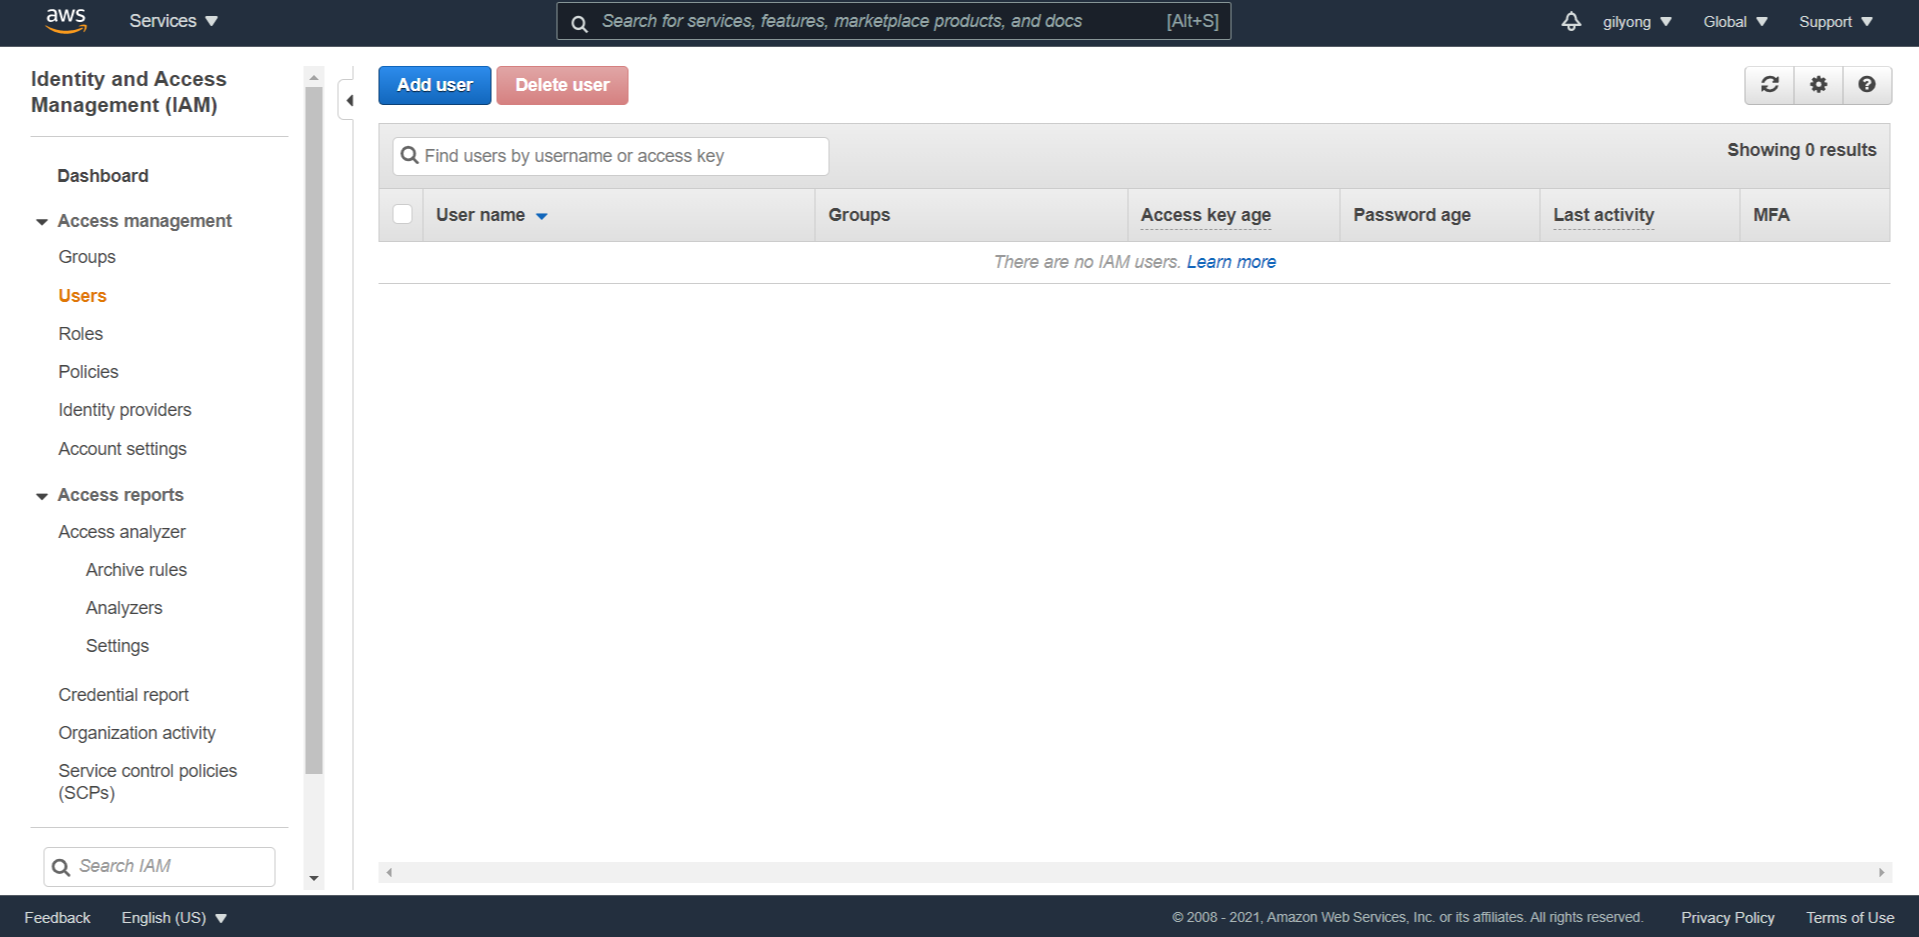Viewport: 1919px width, 937px height.
Task: Open Identity providers page
Action: [124, 410]
